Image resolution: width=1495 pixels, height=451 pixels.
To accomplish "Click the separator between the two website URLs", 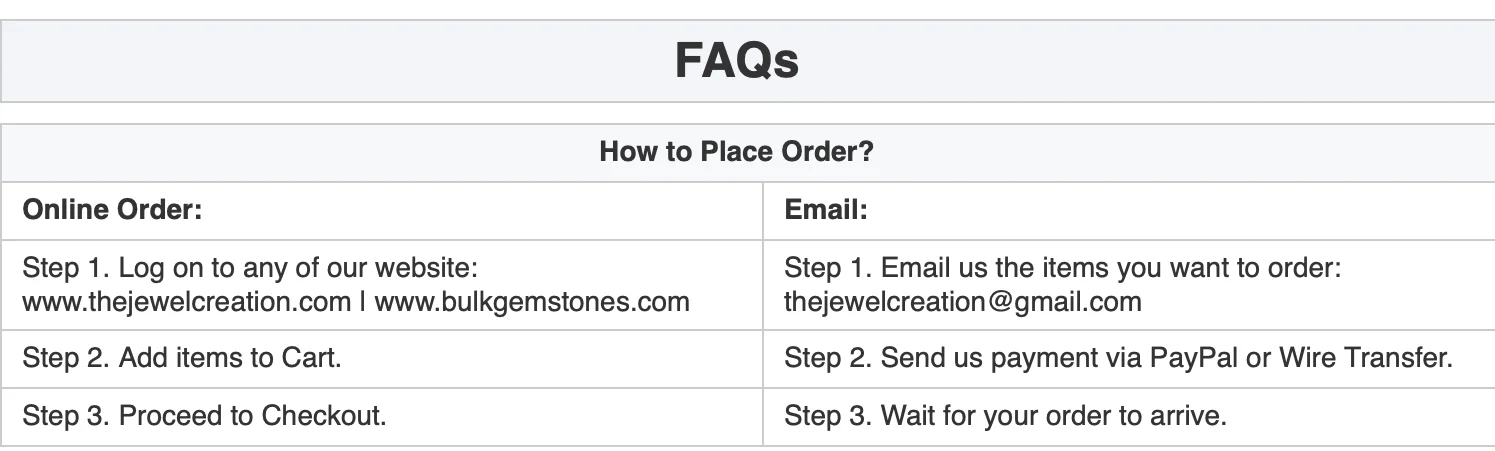I will pyautogui.click(x=362, y=301).
